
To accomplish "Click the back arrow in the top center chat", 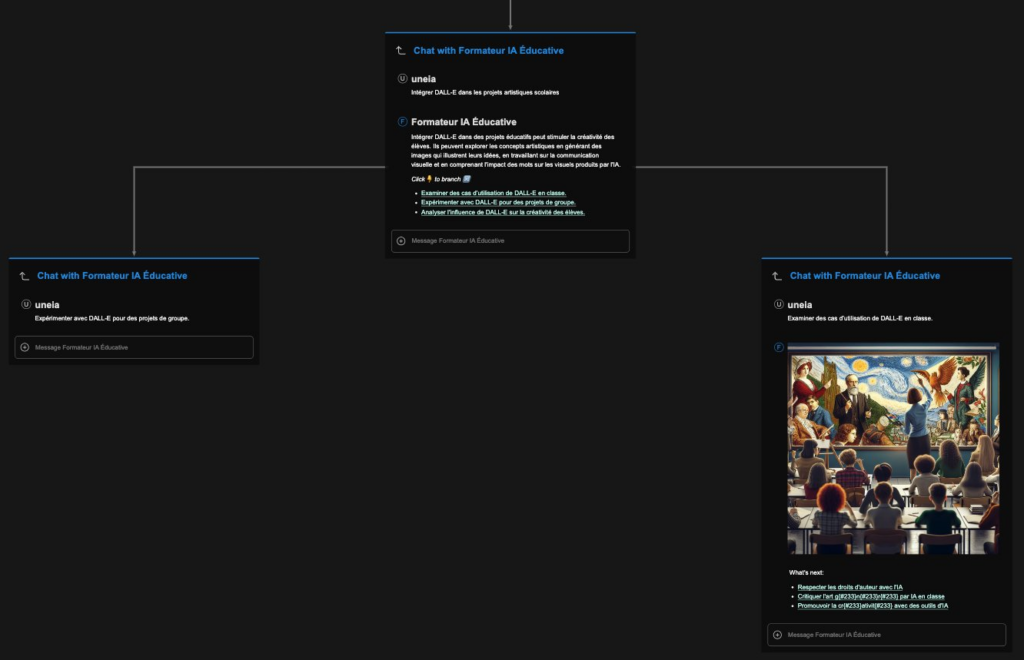I will 401,50.
